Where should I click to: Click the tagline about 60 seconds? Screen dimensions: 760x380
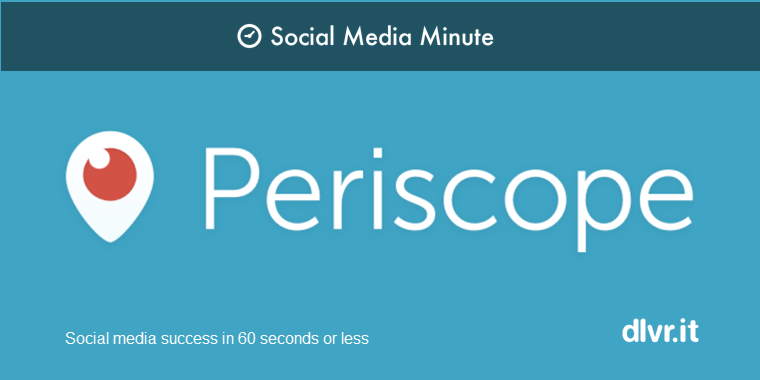(x=217, y=338)
